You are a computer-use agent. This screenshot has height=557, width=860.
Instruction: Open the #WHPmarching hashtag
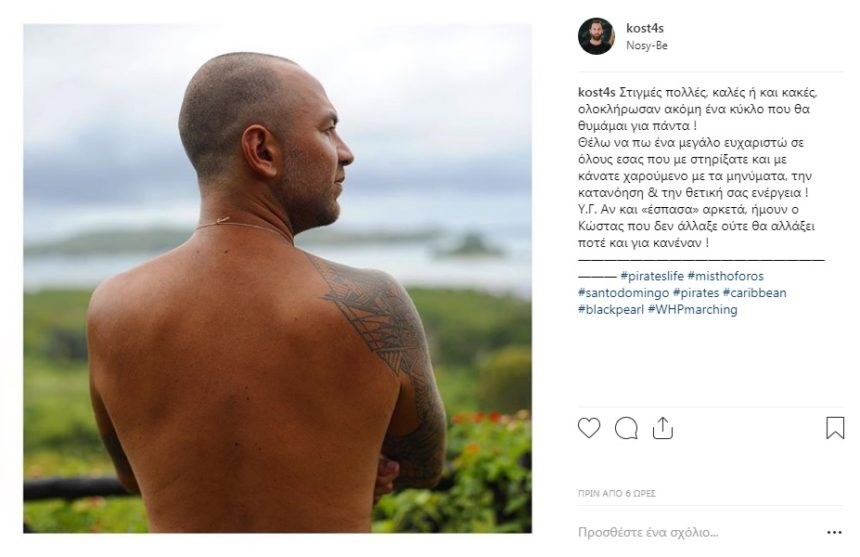(x=692, y=309)
